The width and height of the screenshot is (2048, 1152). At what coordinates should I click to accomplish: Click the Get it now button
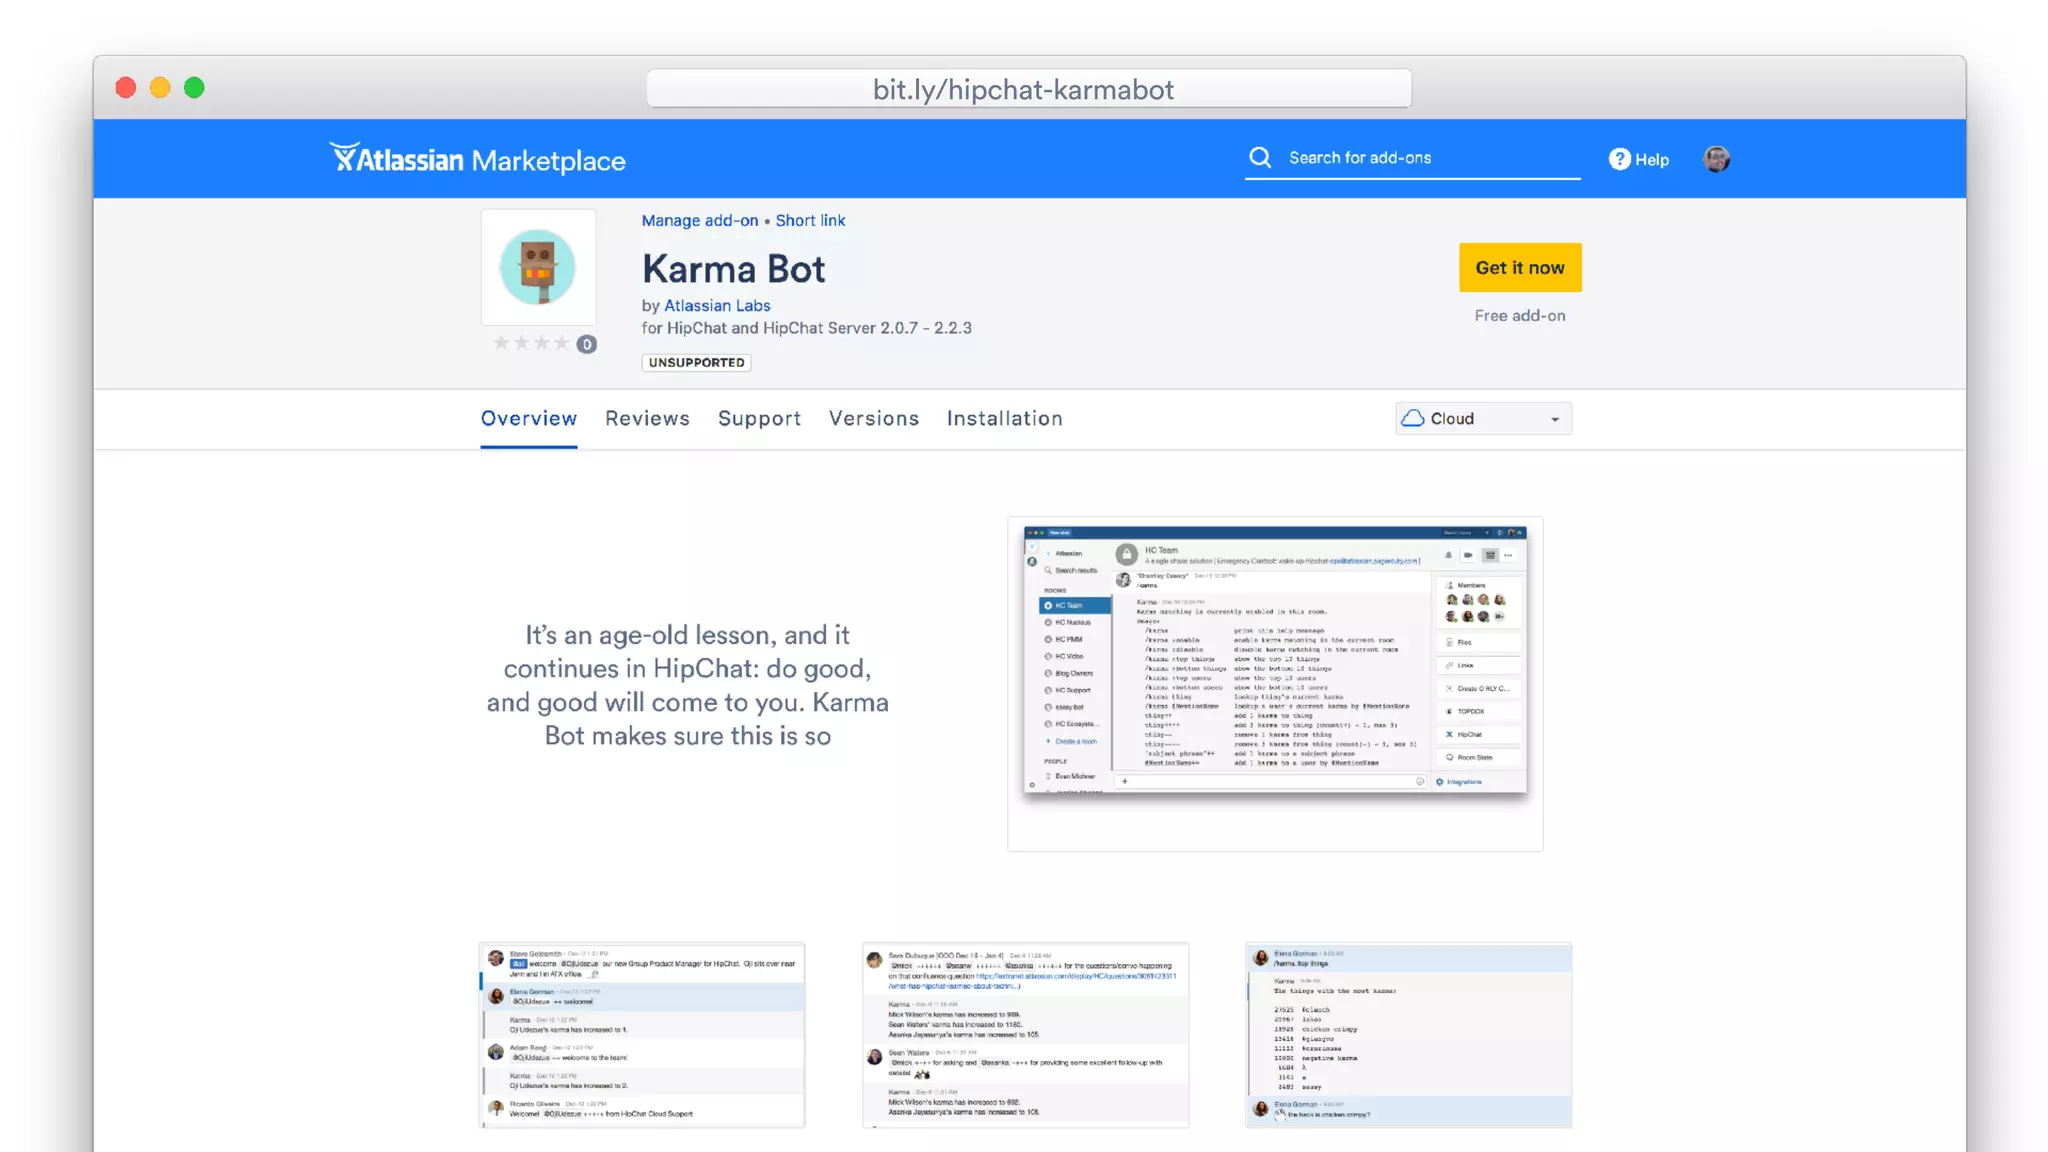point(1520,268)
